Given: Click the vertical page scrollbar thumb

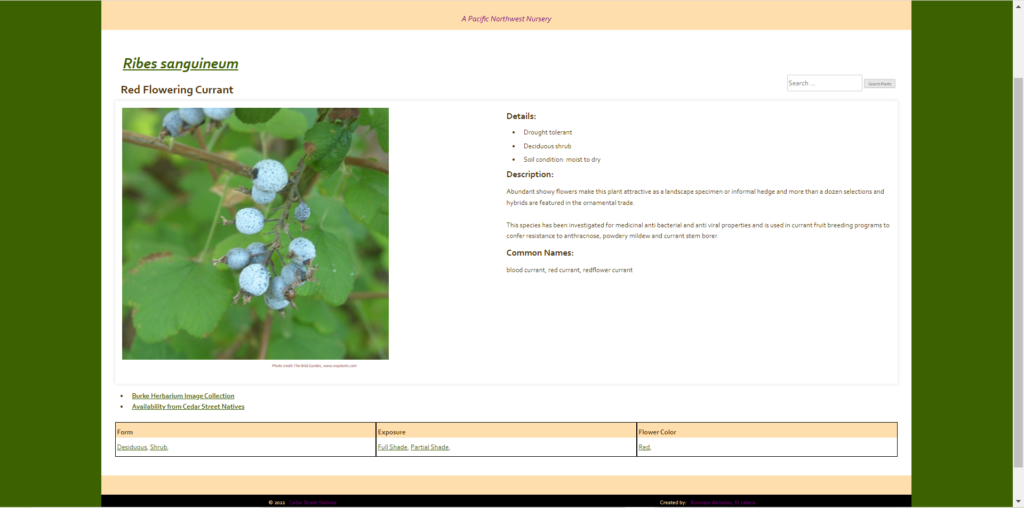Looking at the screenshot, I should point(1018,272).
